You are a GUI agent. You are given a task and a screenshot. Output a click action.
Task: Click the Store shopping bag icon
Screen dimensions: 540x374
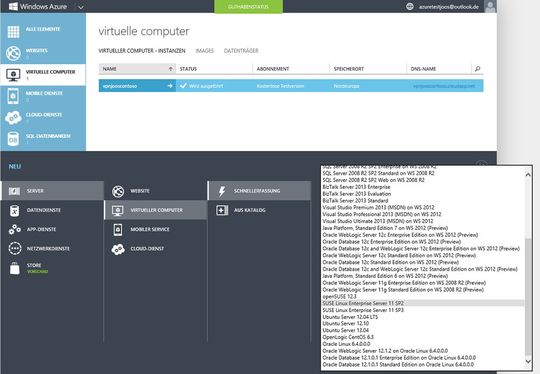click(x=15, y=268)
